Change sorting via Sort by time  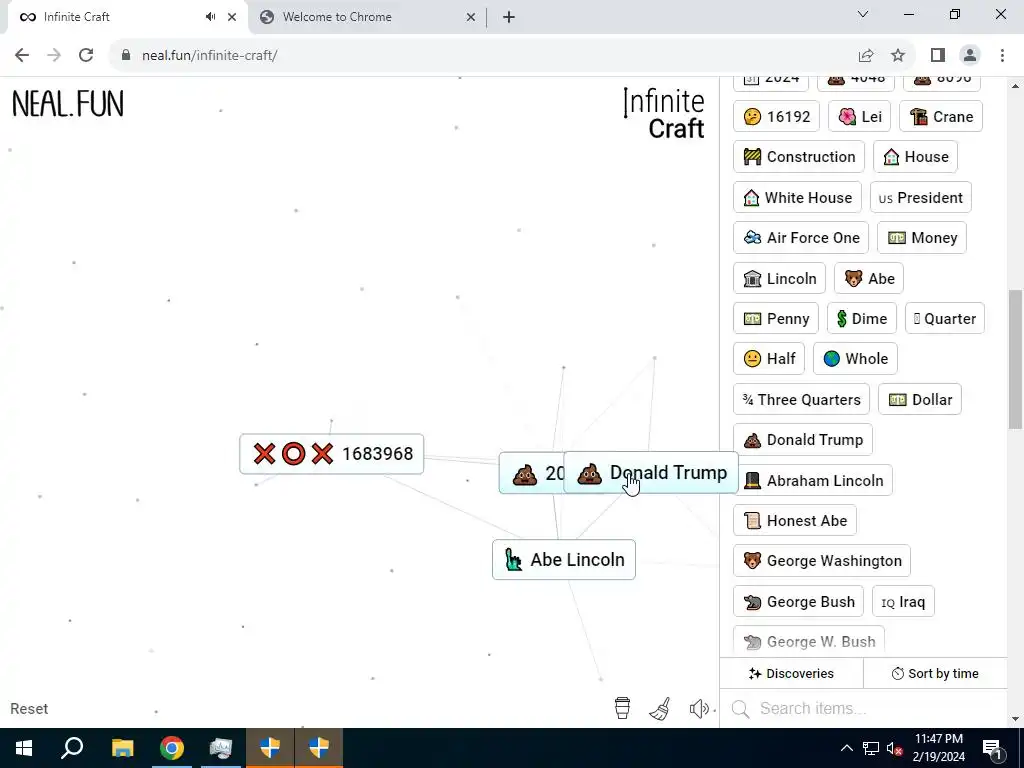935,673
